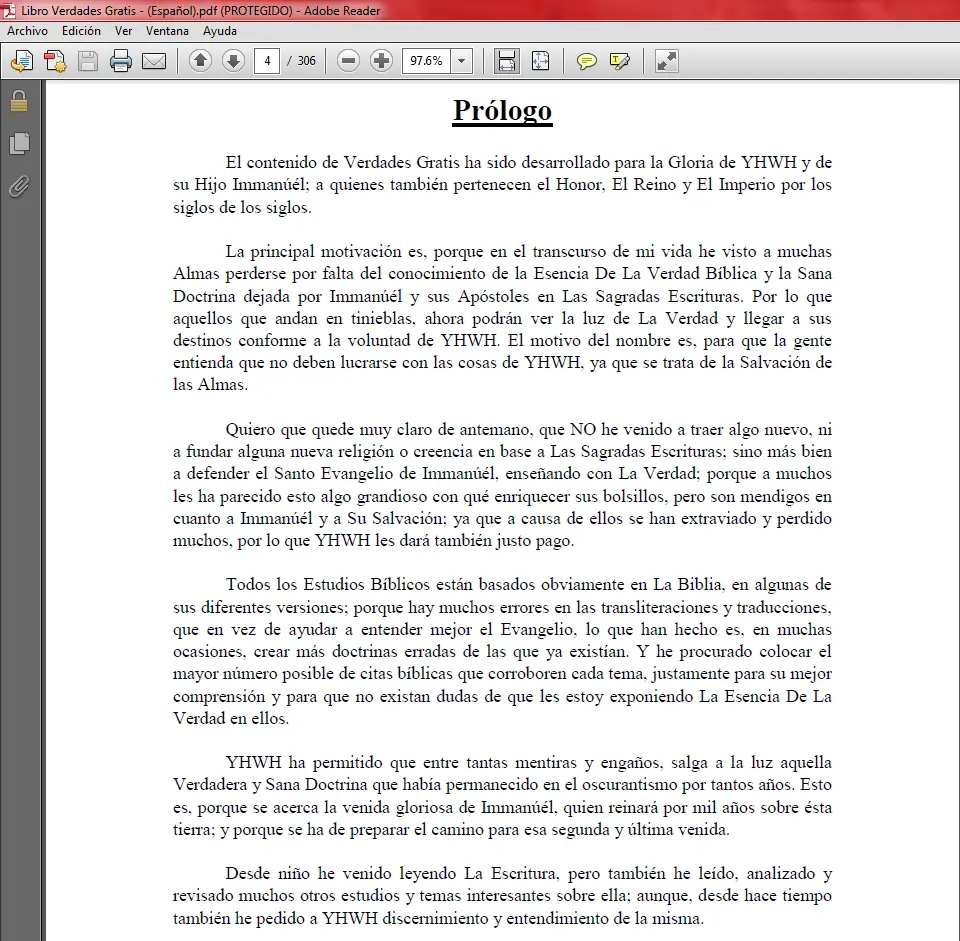Viewport: 960px width, 941px height.
Task: Go to next page arrow
Action: pyautogui.click(x=233, y=61)
